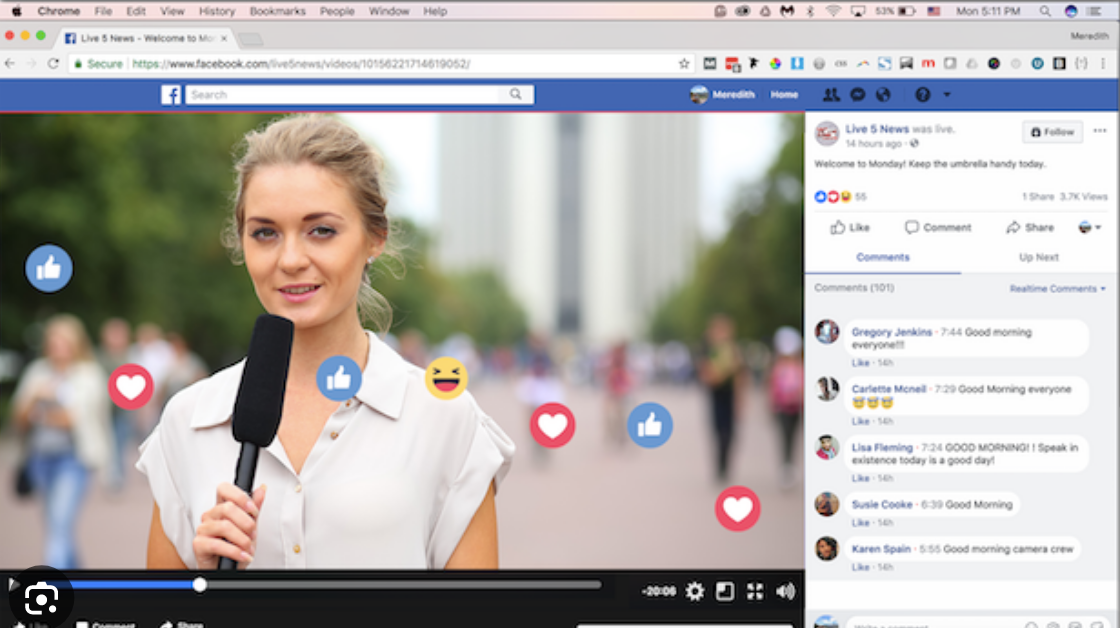Open Notifications globe icon
The image size is (1120, 628).
pyautogui.click(x=883, y=95)
